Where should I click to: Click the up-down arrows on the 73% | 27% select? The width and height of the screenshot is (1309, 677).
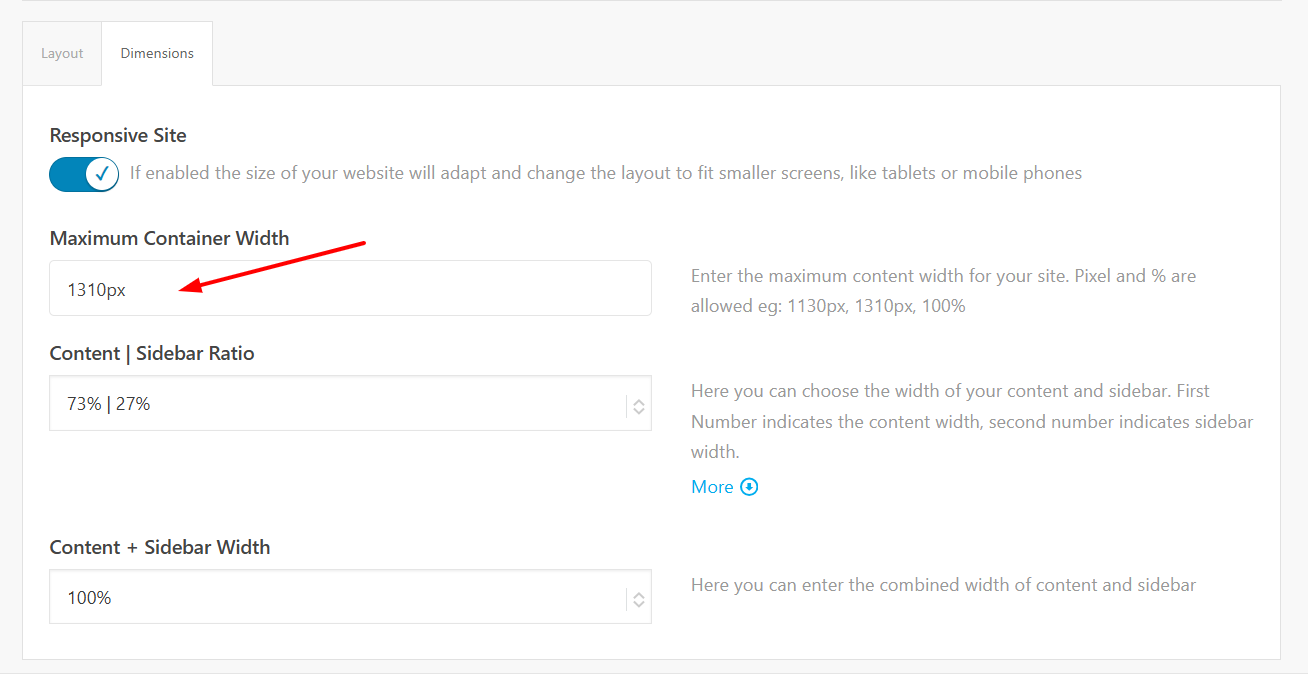tap(638, 406)
